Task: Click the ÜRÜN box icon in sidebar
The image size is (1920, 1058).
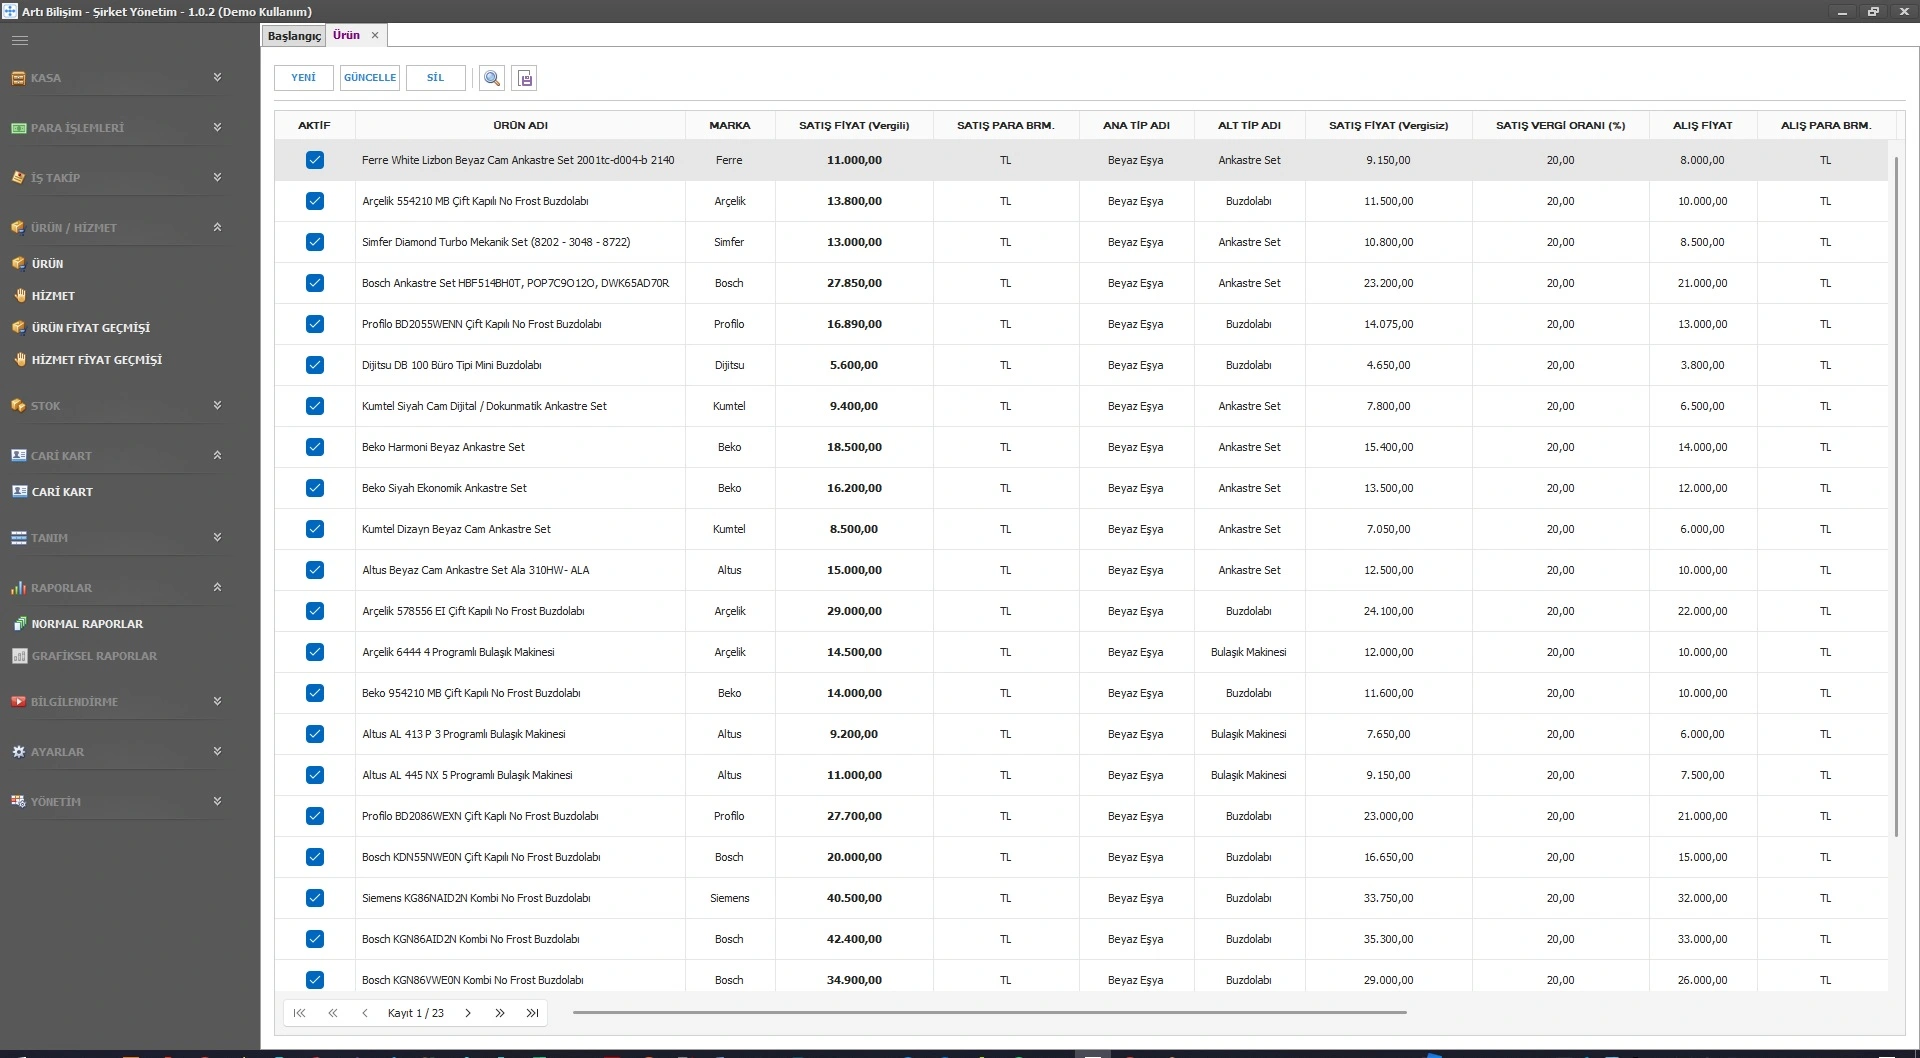Action: pos(18,264)
